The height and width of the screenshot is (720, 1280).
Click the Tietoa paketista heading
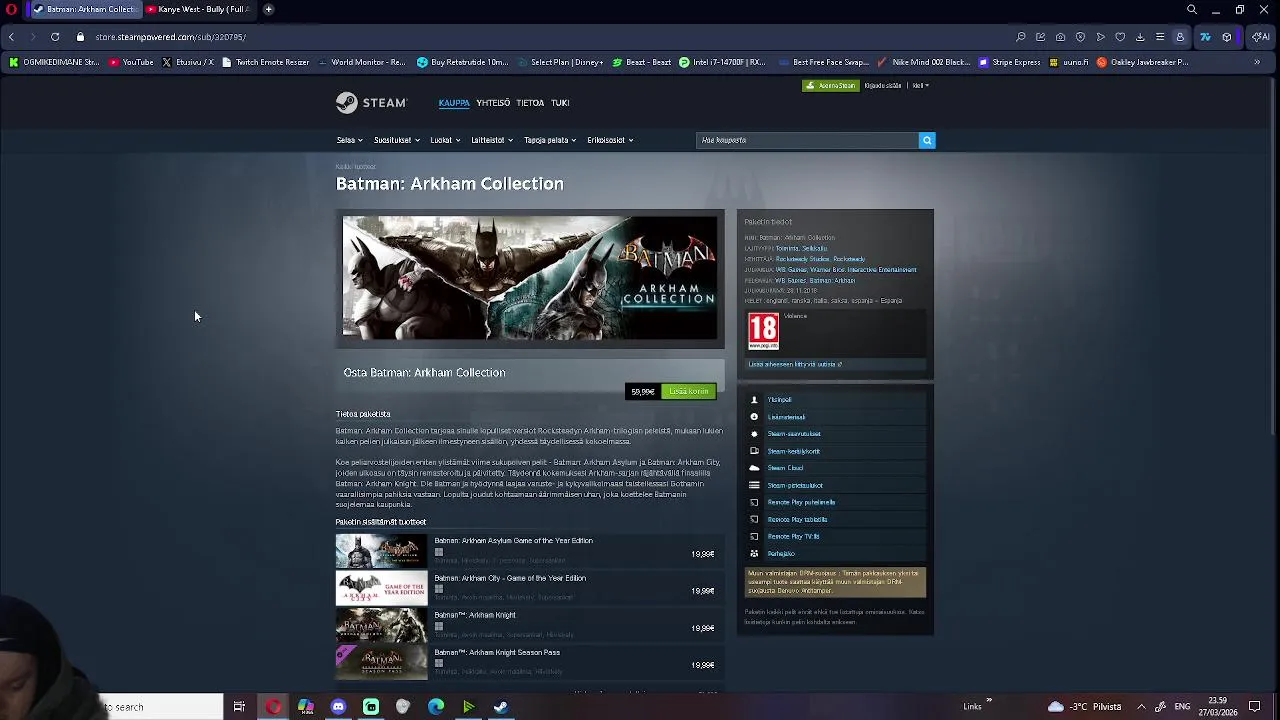click(x=363, y=414)
